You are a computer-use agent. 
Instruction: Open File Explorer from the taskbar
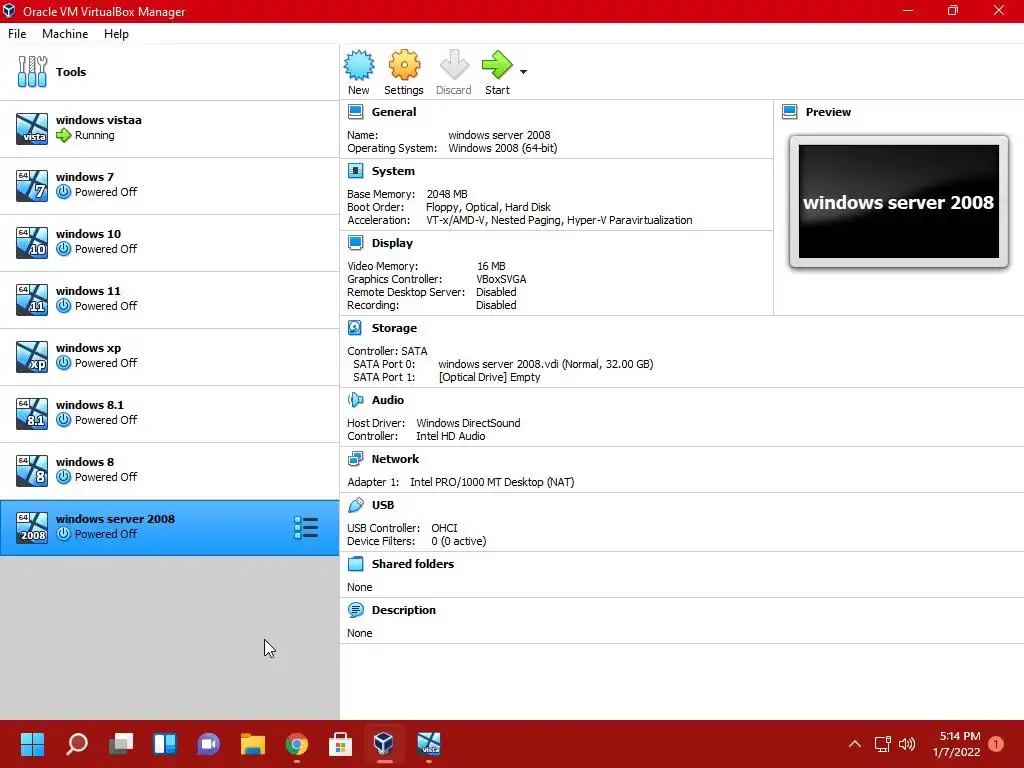click(253, 744)
